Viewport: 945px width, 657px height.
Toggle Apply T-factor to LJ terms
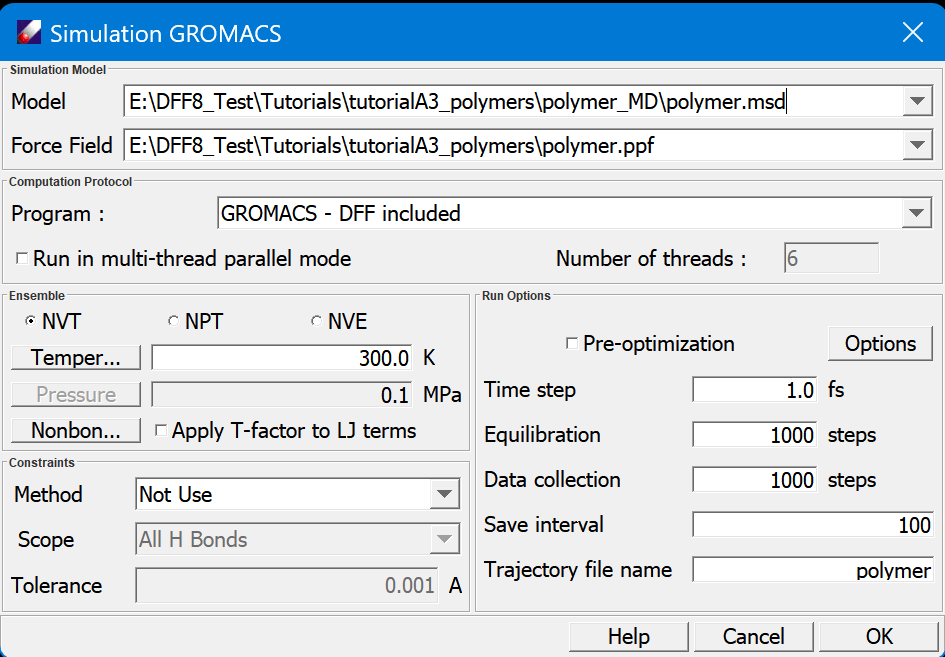point(161,430)
